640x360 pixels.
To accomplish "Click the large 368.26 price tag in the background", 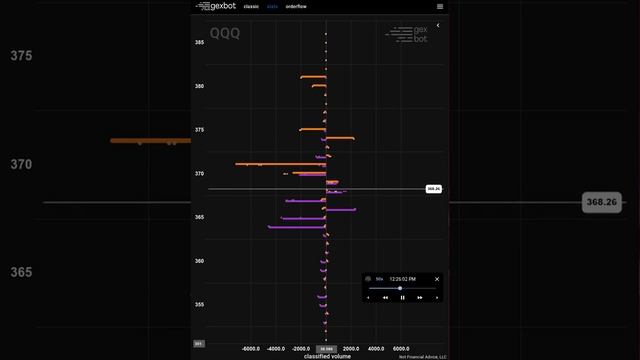I will coord(602,202).
